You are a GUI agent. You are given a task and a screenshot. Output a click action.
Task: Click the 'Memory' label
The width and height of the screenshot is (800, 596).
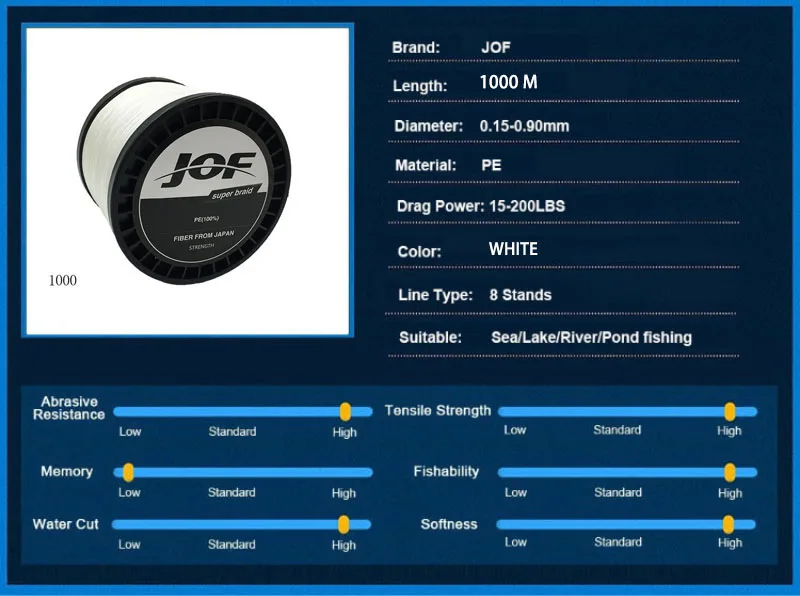click(67, 471)
